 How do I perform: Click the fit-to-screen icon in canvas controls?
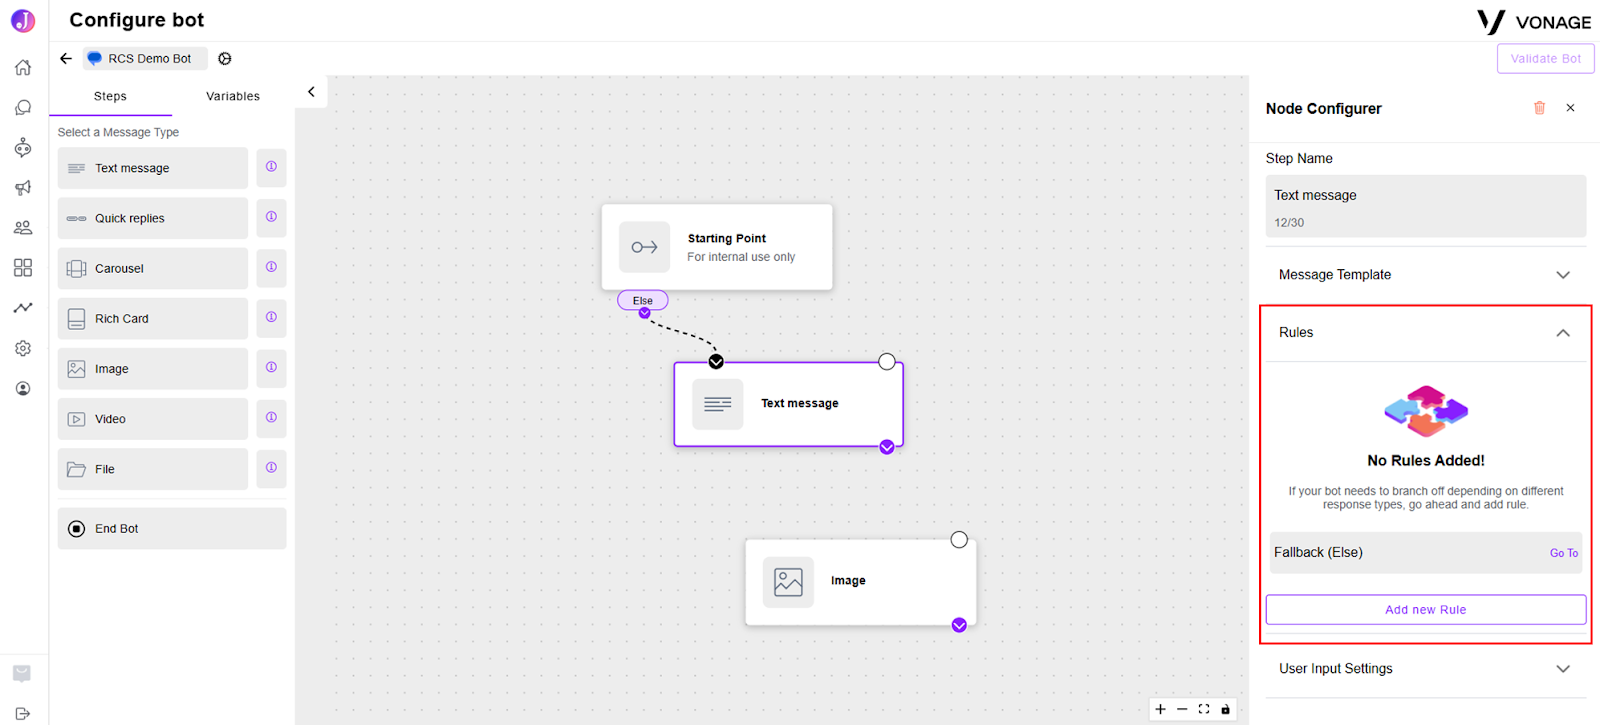pyautogui.click(x=1204, y=710)
